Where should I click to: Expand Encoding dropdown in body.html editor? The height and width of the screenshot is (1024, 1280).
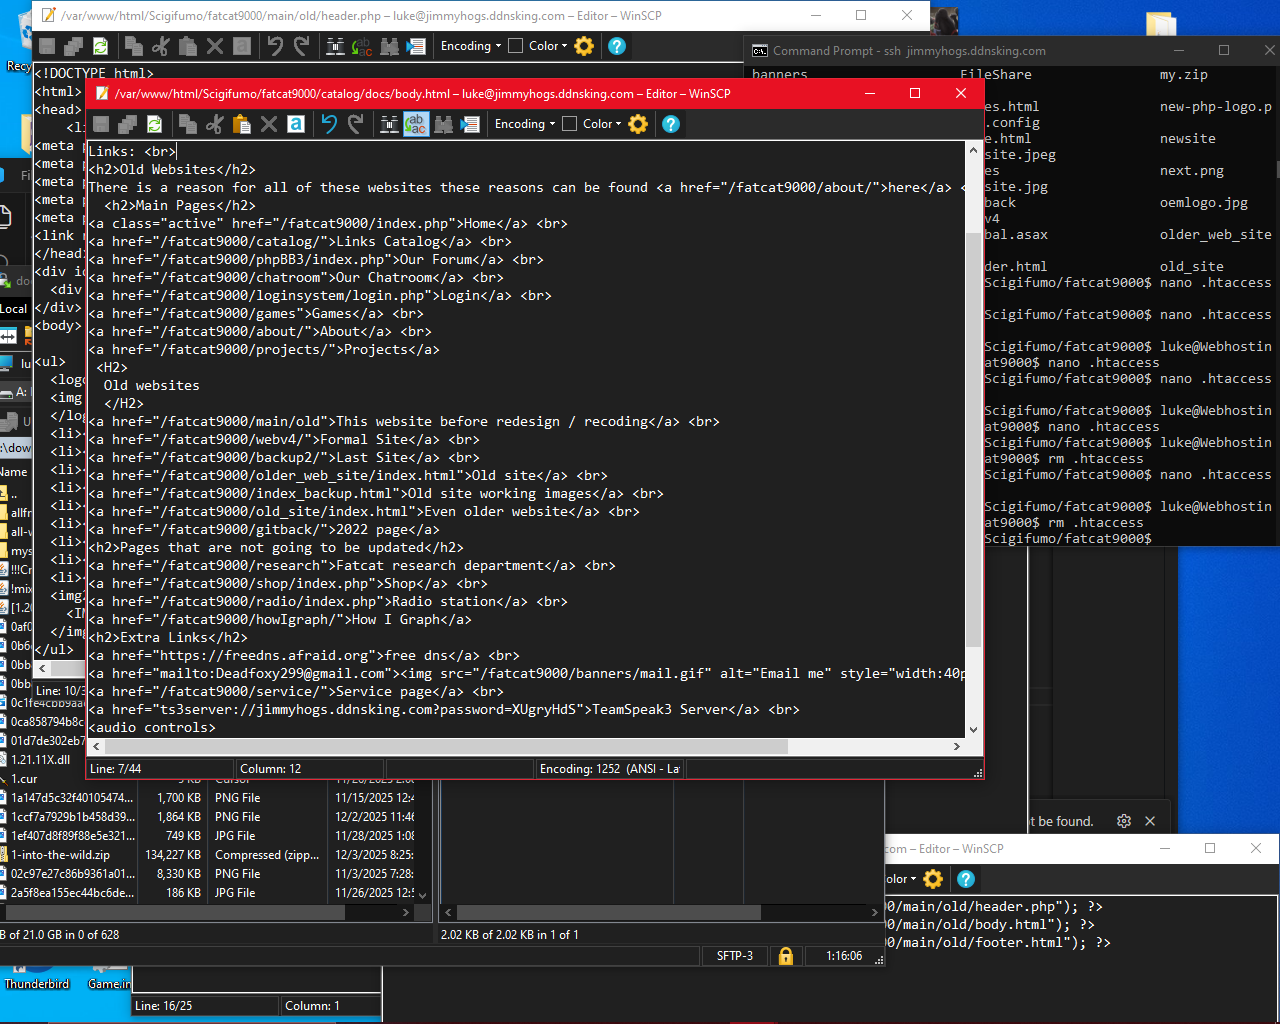click(x=525, y=124)
